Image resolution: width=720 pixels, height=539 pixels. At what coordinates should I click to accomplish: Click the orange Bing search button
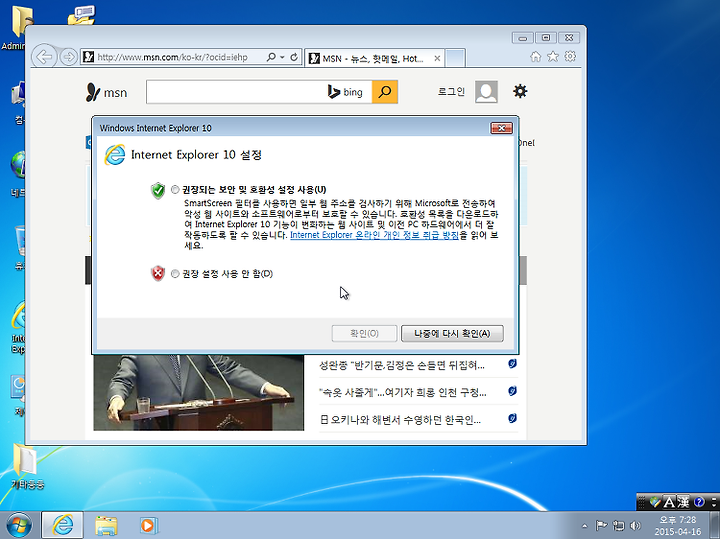385,92
